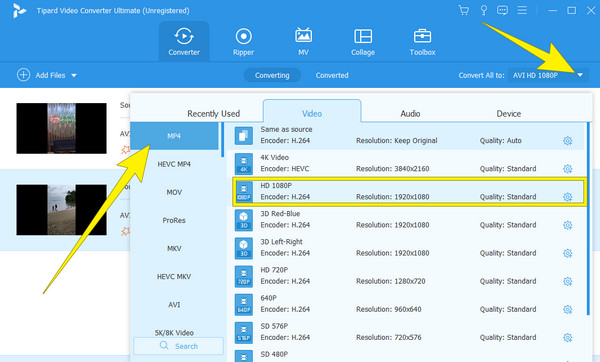Open settings gear for 3D Left-Right
600x362 pixels.
567,253
